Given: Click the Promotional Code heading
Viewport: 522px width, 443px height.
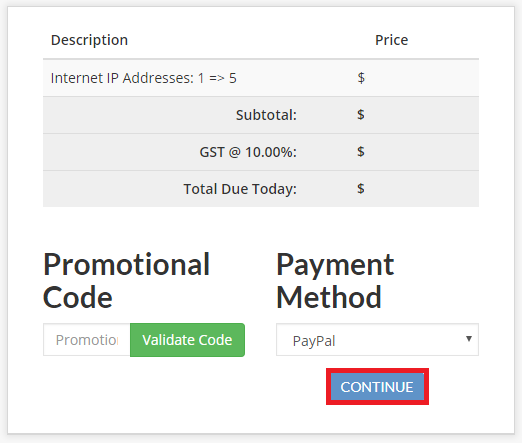Looking at the screenshot, I should pos(127,281).
